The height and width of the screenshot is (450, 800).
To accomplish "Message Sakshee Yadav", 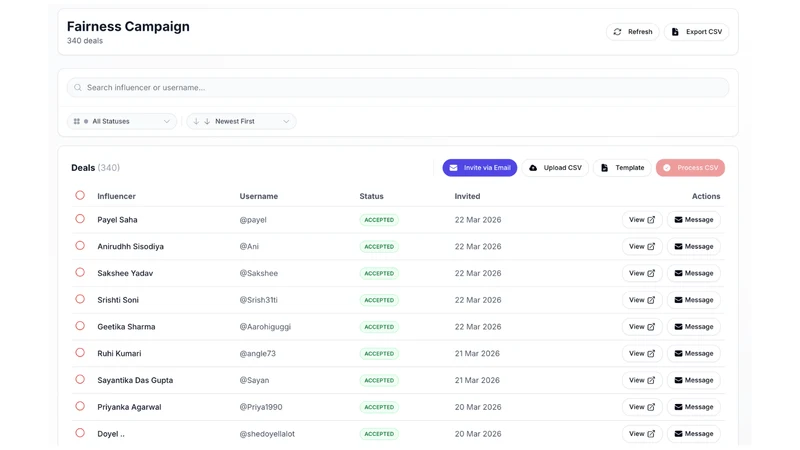I will pos(694,273).
